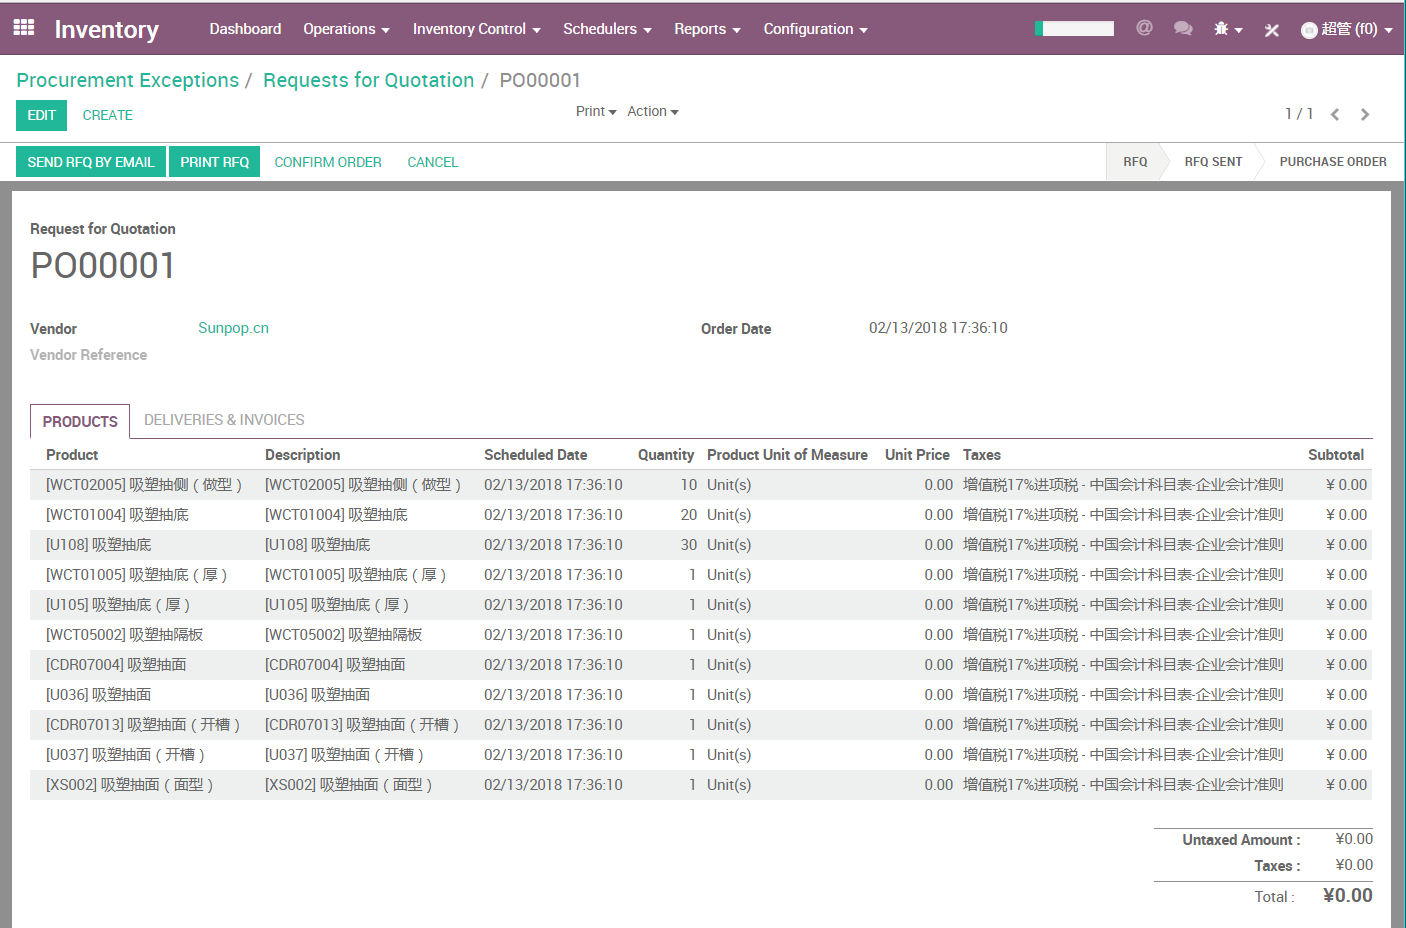Select the RFQ Sent status stage

(x=1213, y=162)
